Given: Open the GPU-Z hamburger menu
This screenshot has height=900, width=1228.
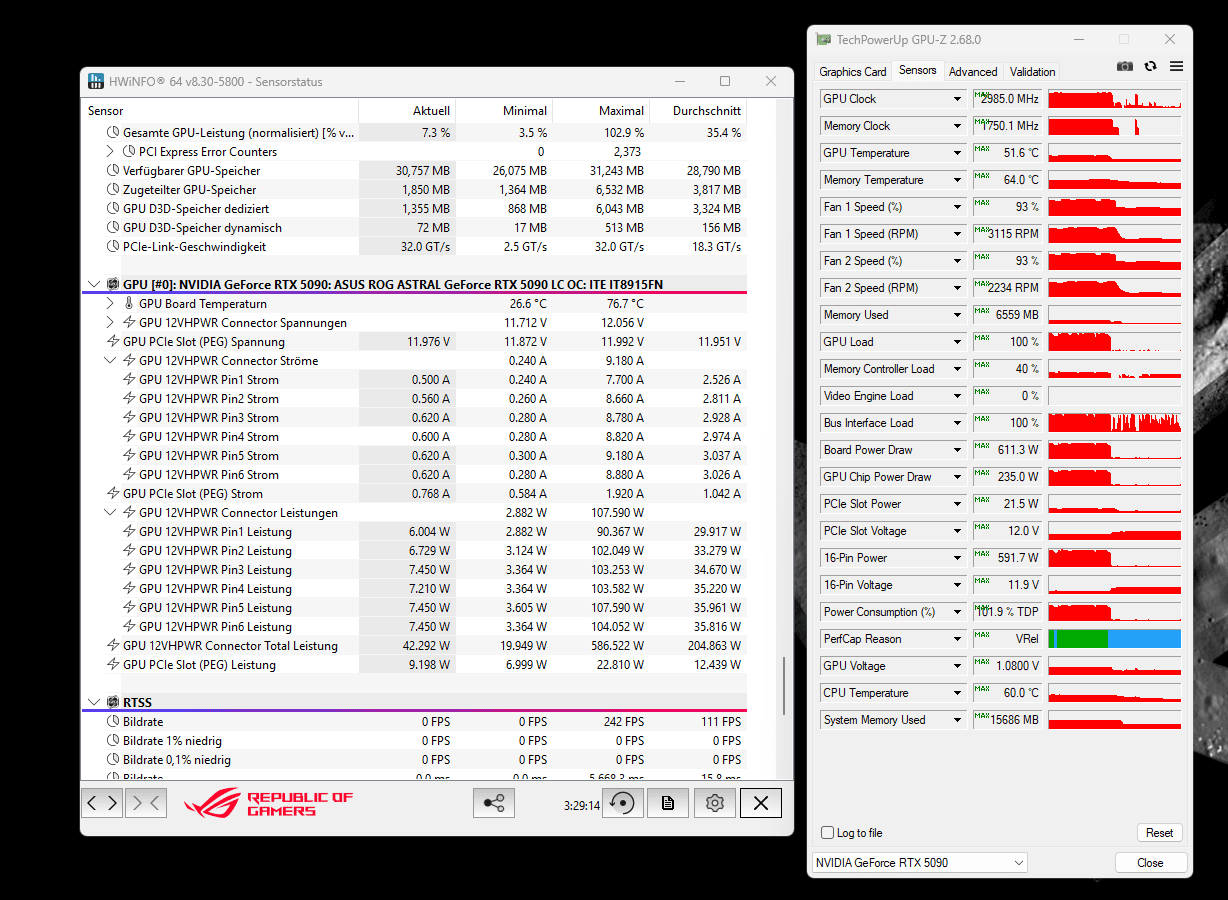Looking at the screenshot, I should (x=1176, y=66).
